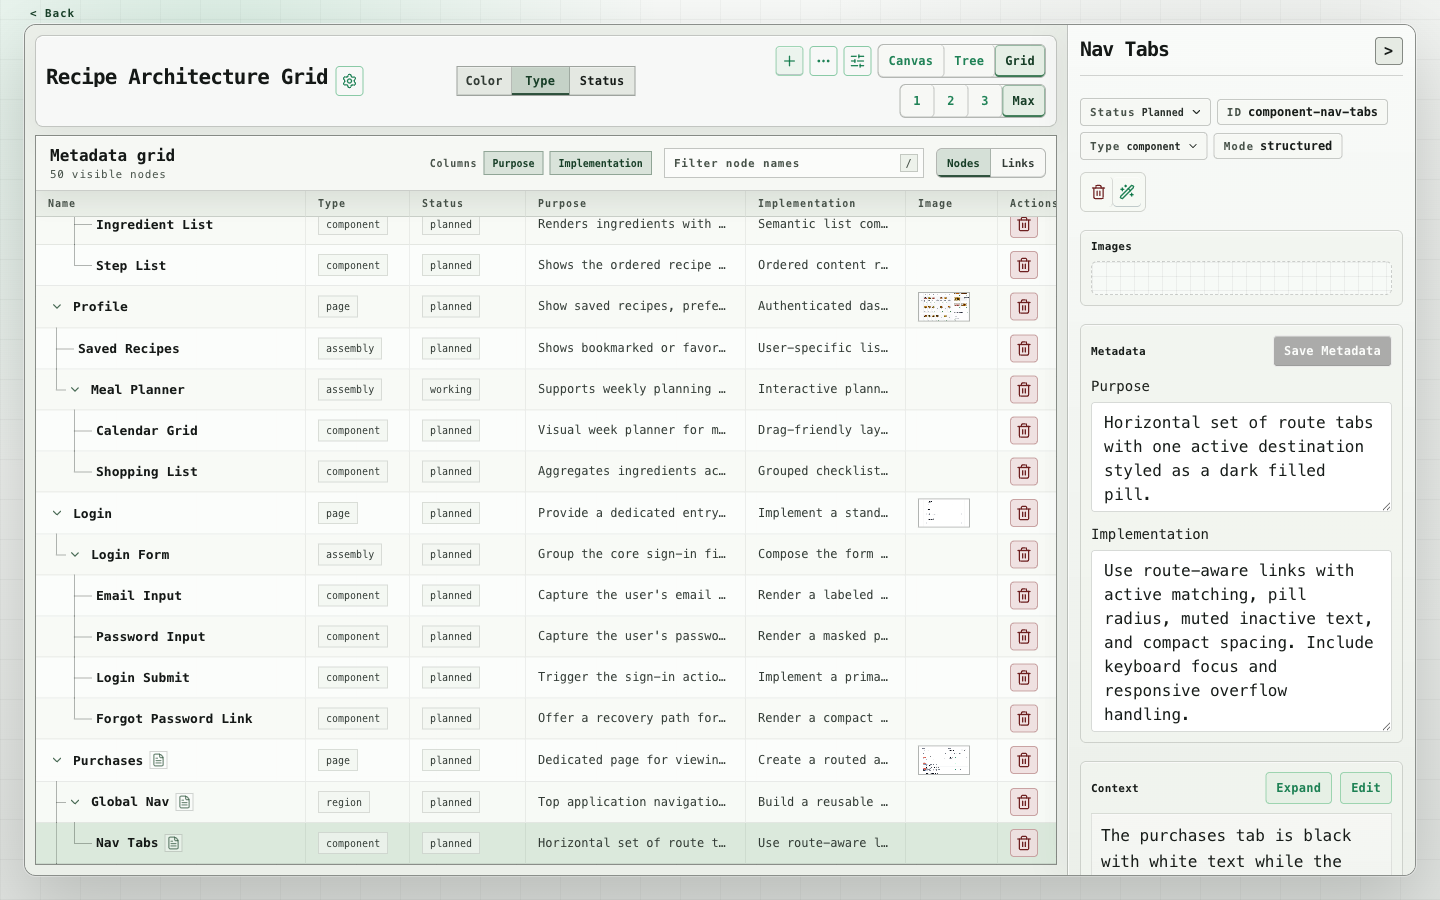Edit the Context text
Viewport: 1440px width, 900px height.
(1365, 788)
